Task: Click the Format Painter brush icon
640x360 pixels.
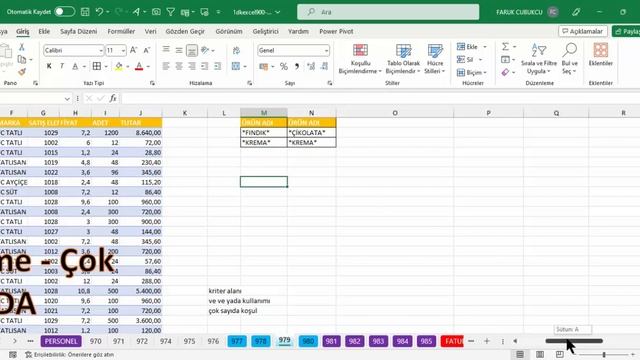Action: coord(22,72)
